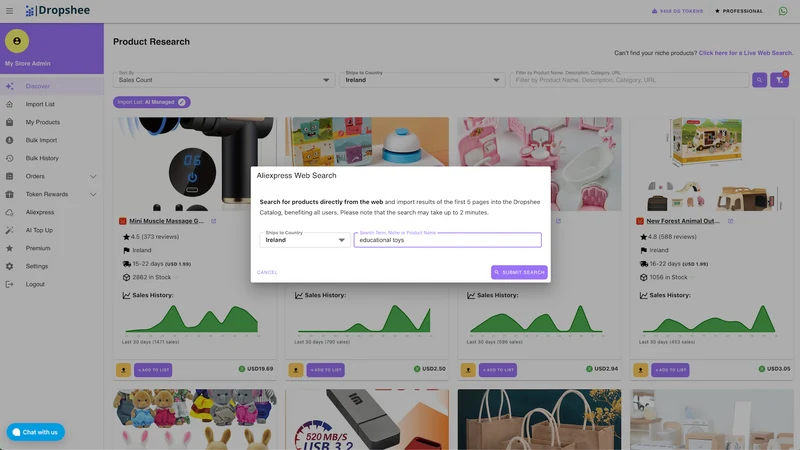Add USD3.05 product to list
Screen dimensions: 800x450
pos(670,370)
